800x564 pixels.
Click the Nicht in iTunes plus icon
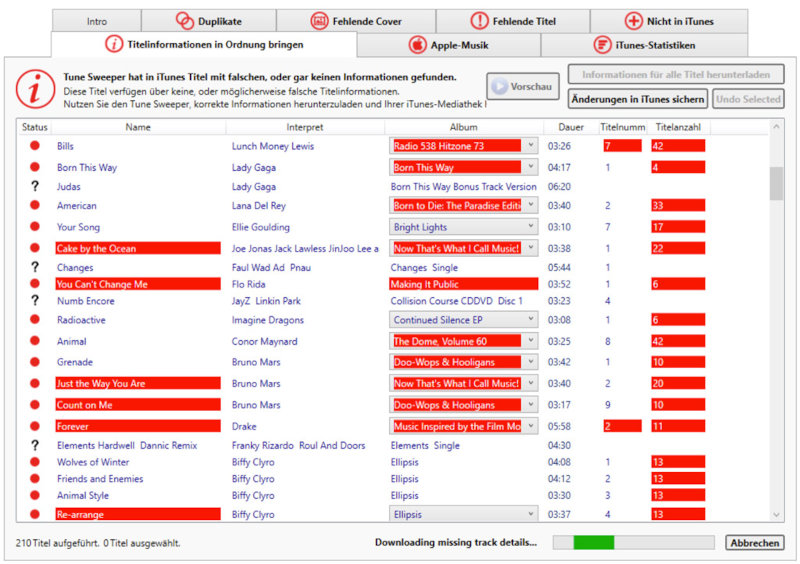coord(633,21)
